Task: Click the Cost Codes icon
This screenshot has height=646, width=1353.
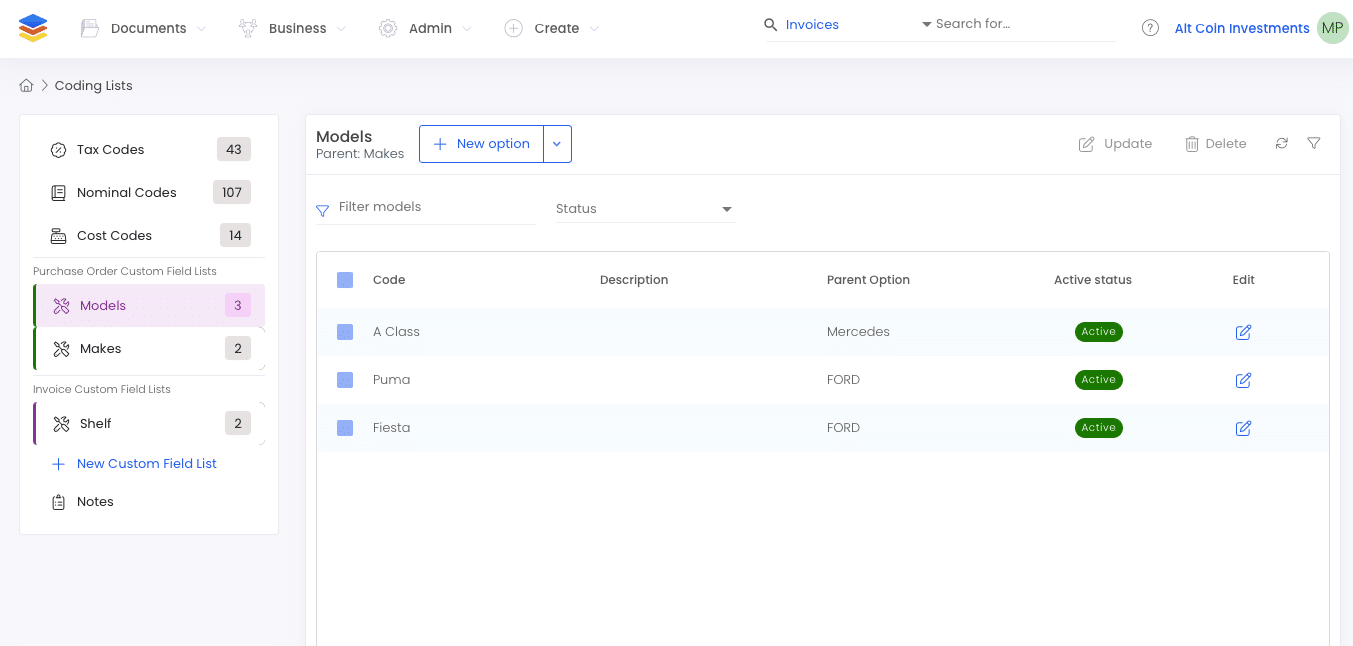Action: (59, 236)
